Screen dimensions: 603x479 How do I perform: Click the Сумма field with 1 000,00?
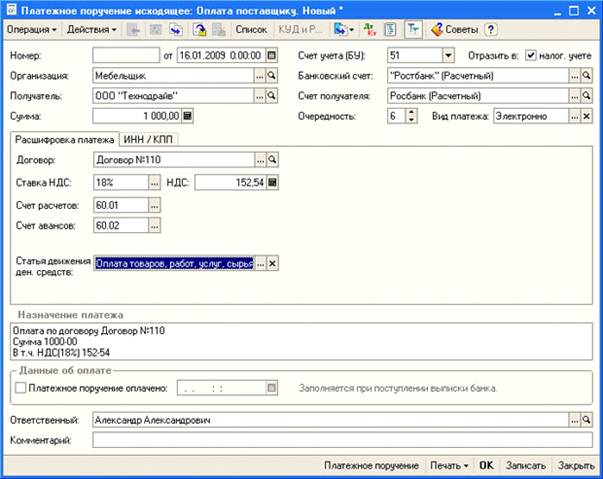pyautogui.click(x=137, y=116)
